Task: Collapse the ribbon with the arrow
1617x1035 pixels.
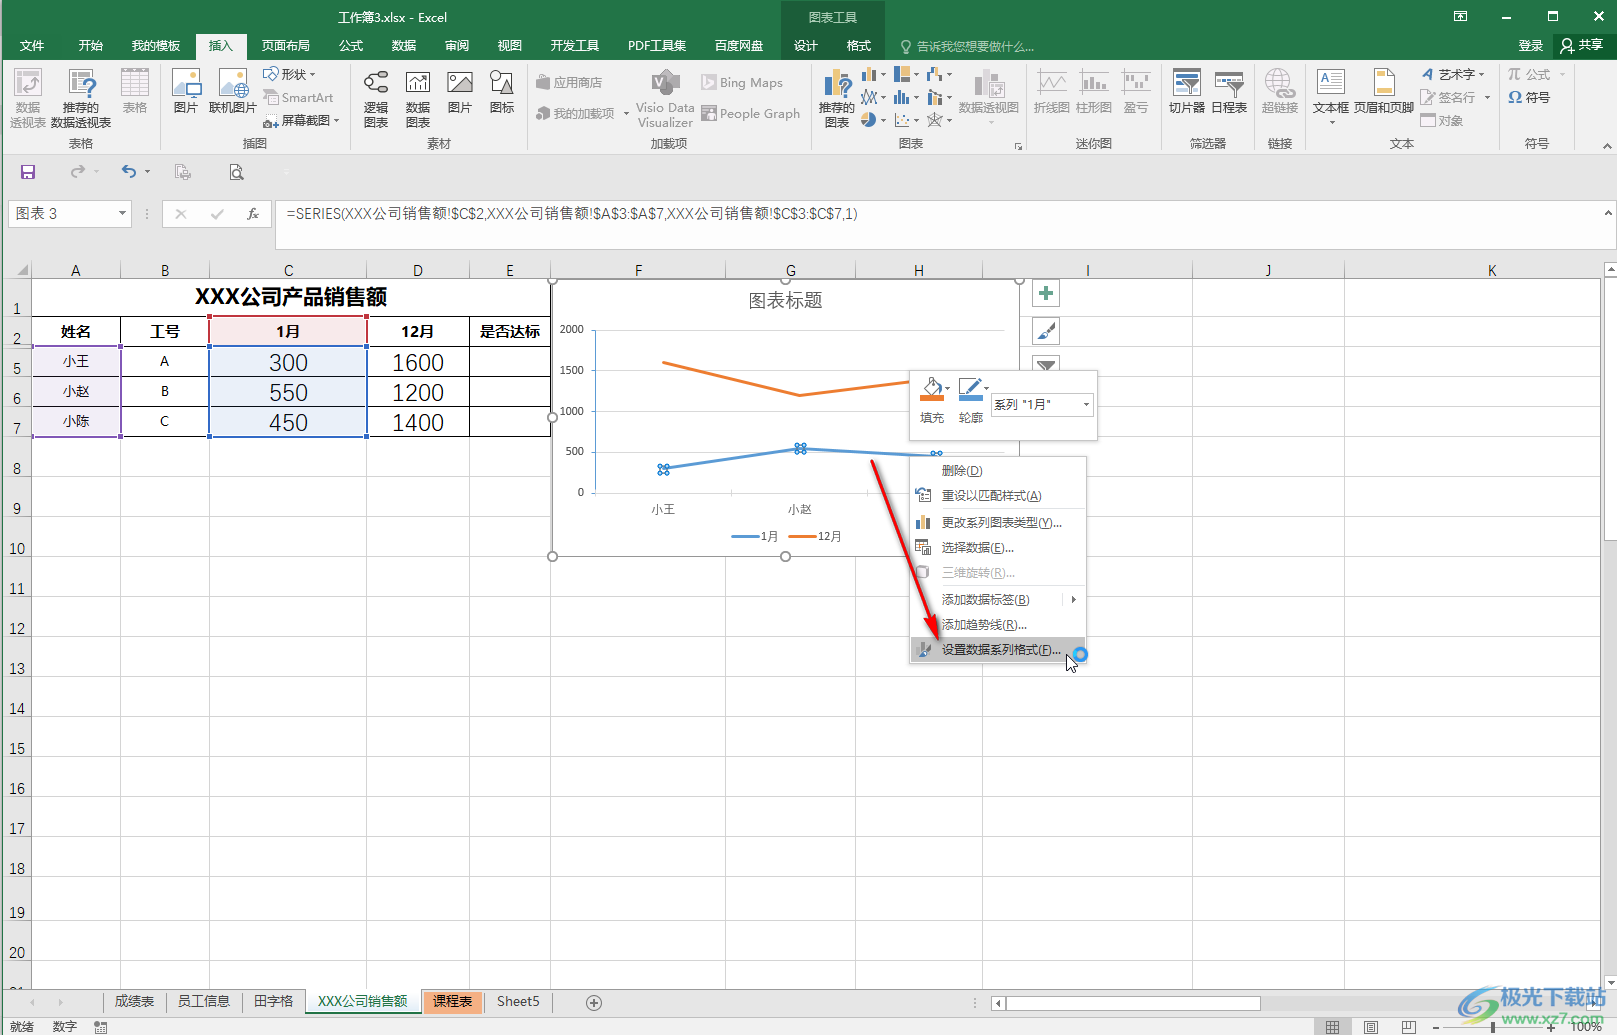Action: pyautogui.click(x=1607, y=146)
